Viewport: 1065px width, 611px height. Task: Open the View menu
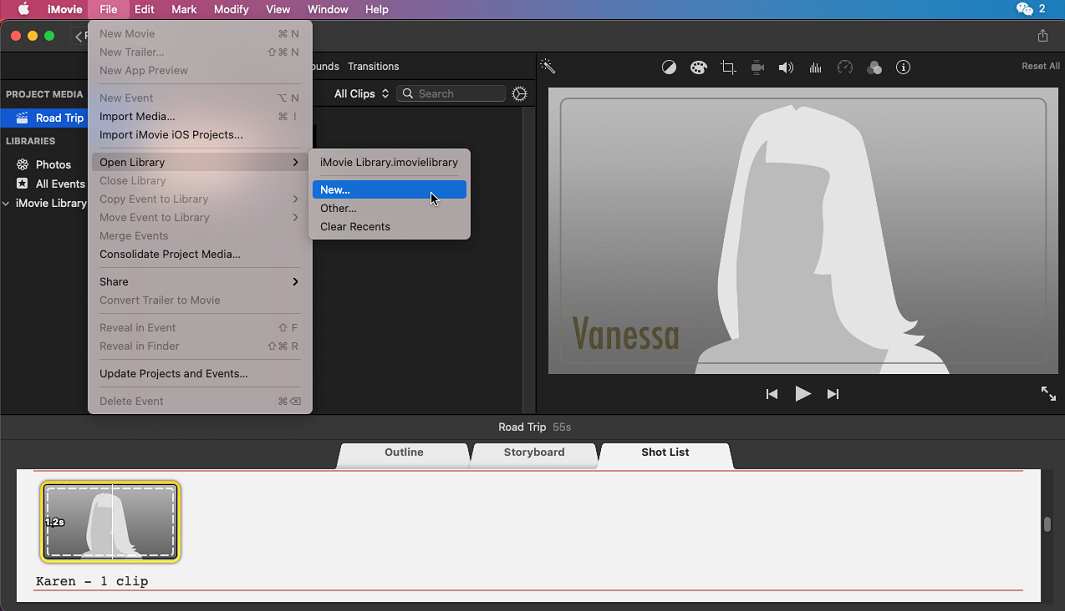point(278,9)
